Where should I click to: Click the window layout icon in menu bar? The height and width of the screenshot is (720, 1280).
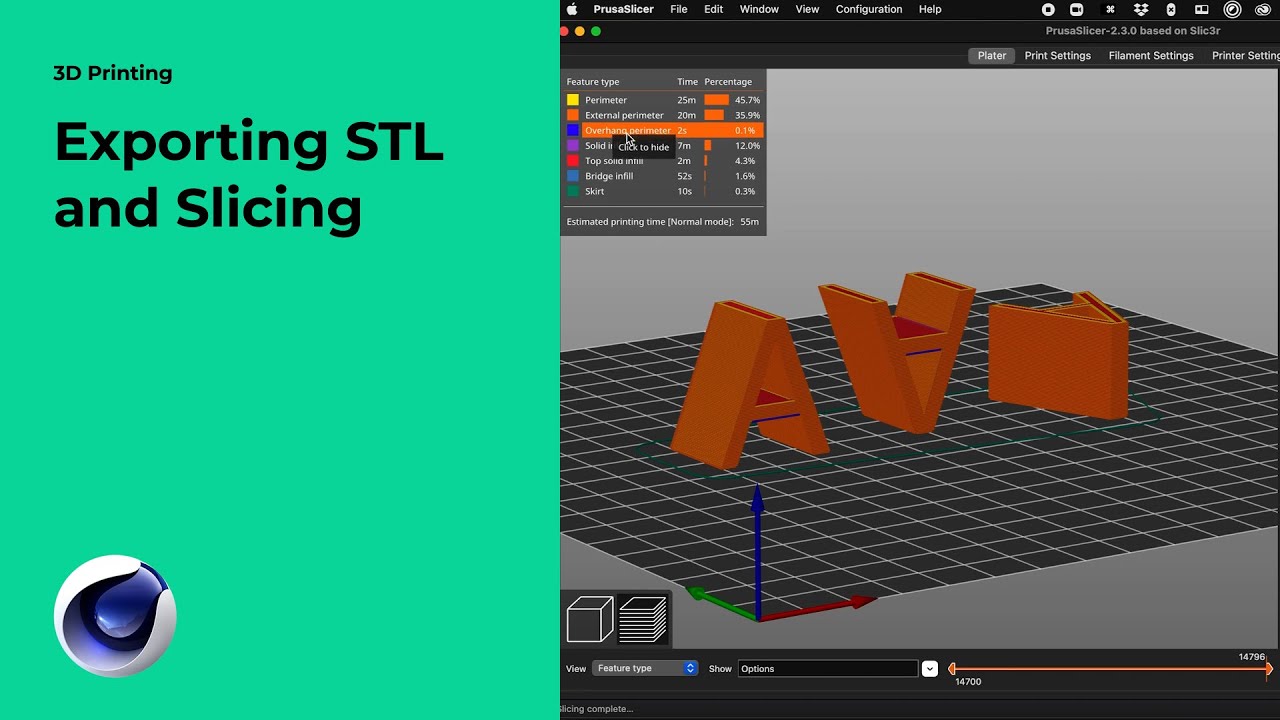click(1202, 9)
